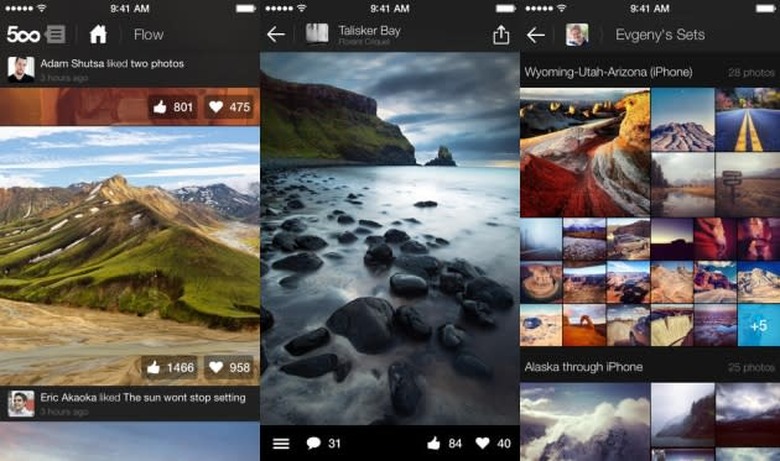This screenshot has height=461, width=780.
Task: Go back from Evgeny's Sets screen
Action: click(x=536, y=35)
